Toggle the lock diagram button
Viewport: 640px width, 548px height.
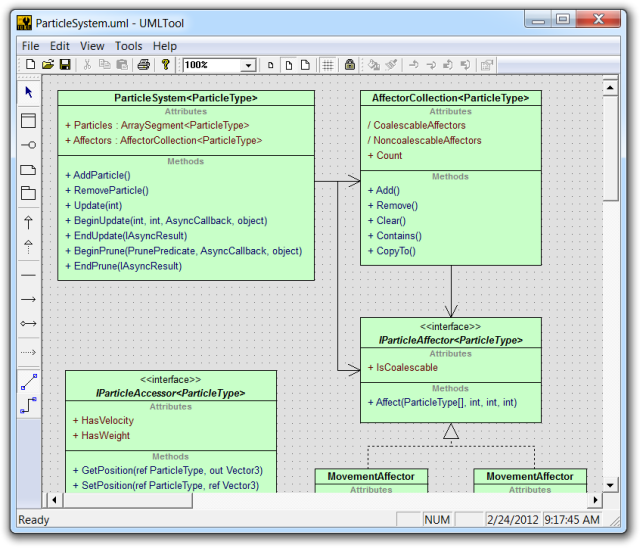point(349,65)
